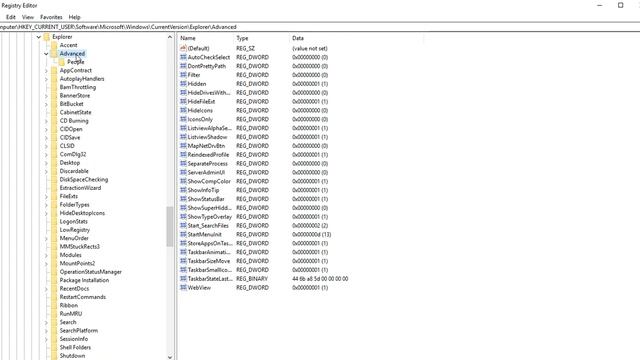Viewport: 640px width, 360px height.
Task: Collapse the Explorer key node
Action: (39, 37)
